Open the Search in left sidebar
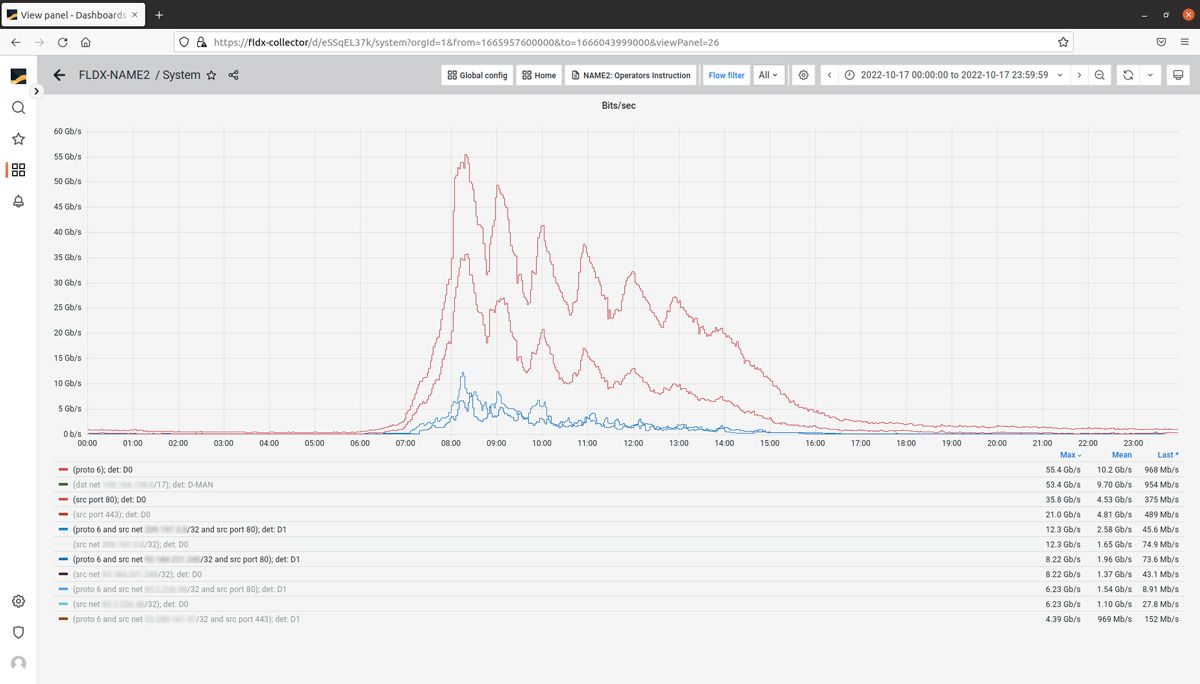The image size is (1200, 684). (18, 107)
